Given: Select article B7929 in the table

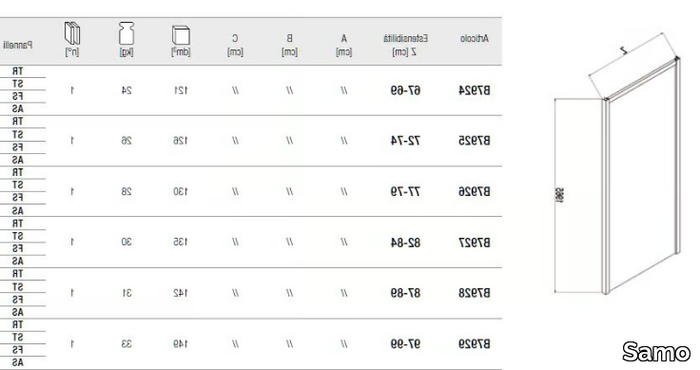Looking at the screenshot, I should [x=474, y=344].
